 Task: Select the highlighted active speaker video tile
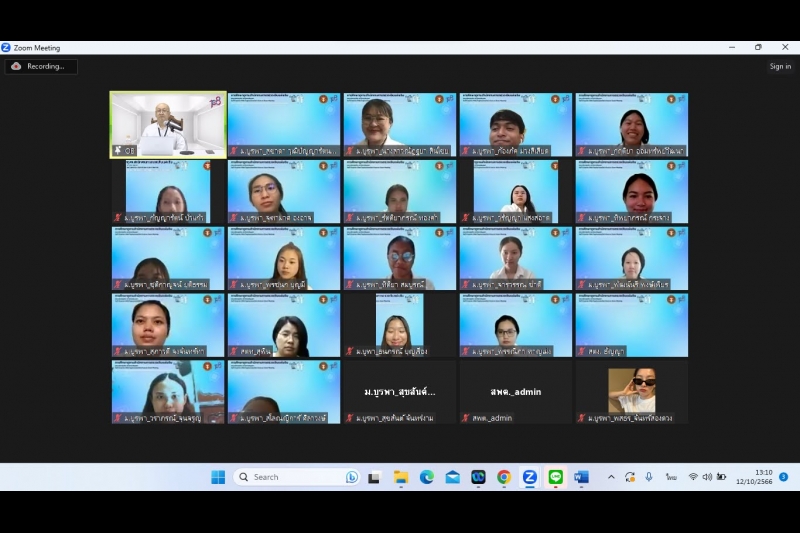point(168,125)
